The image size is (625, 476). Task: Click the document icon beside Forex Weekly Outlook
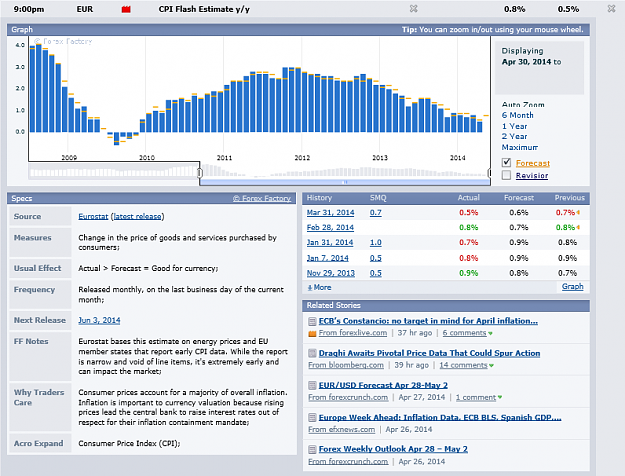click(312, 449)
